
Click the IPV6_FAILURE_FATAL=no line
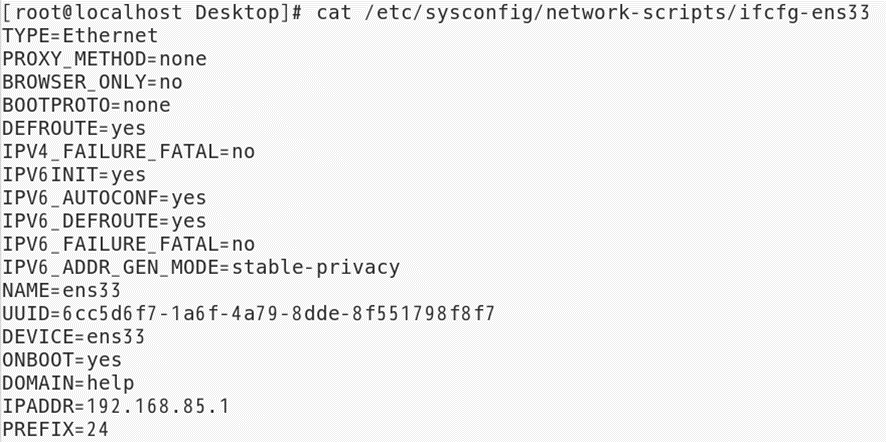pyautogui.click(x=128, y=245)
